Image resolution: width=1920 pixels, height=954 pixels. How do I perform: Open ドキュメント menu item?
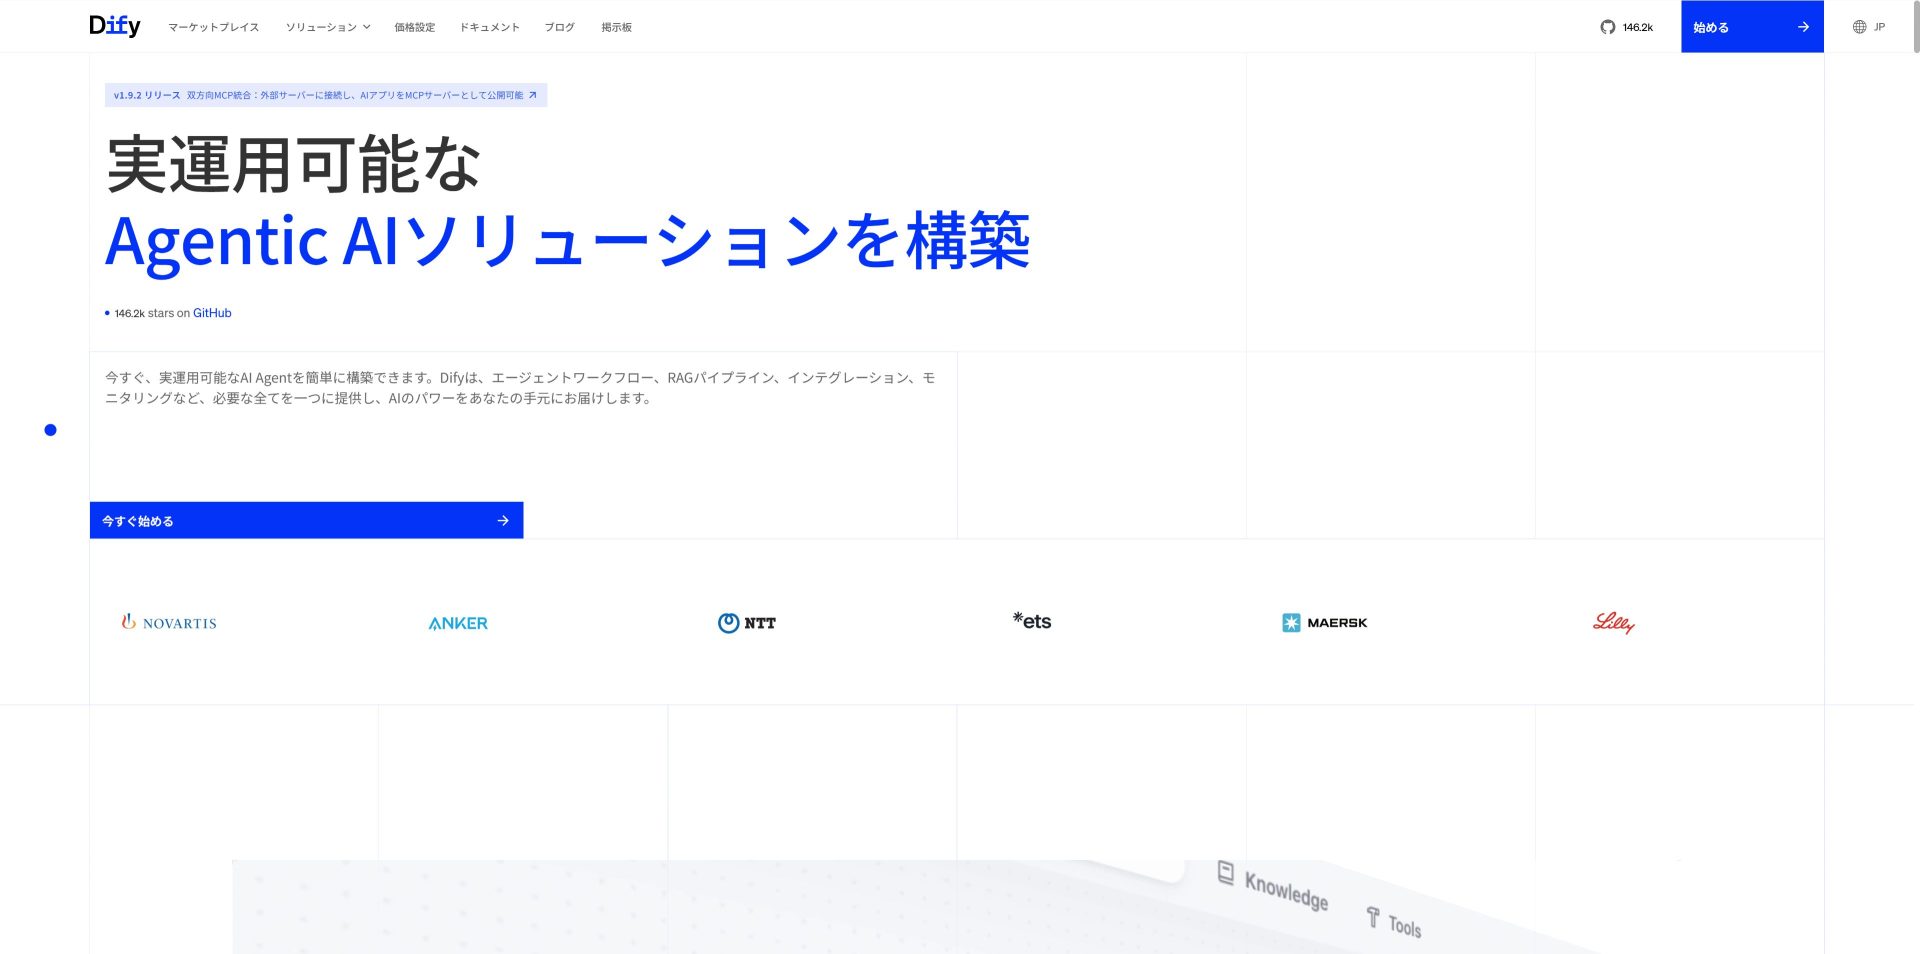click(x=490, y=27)
